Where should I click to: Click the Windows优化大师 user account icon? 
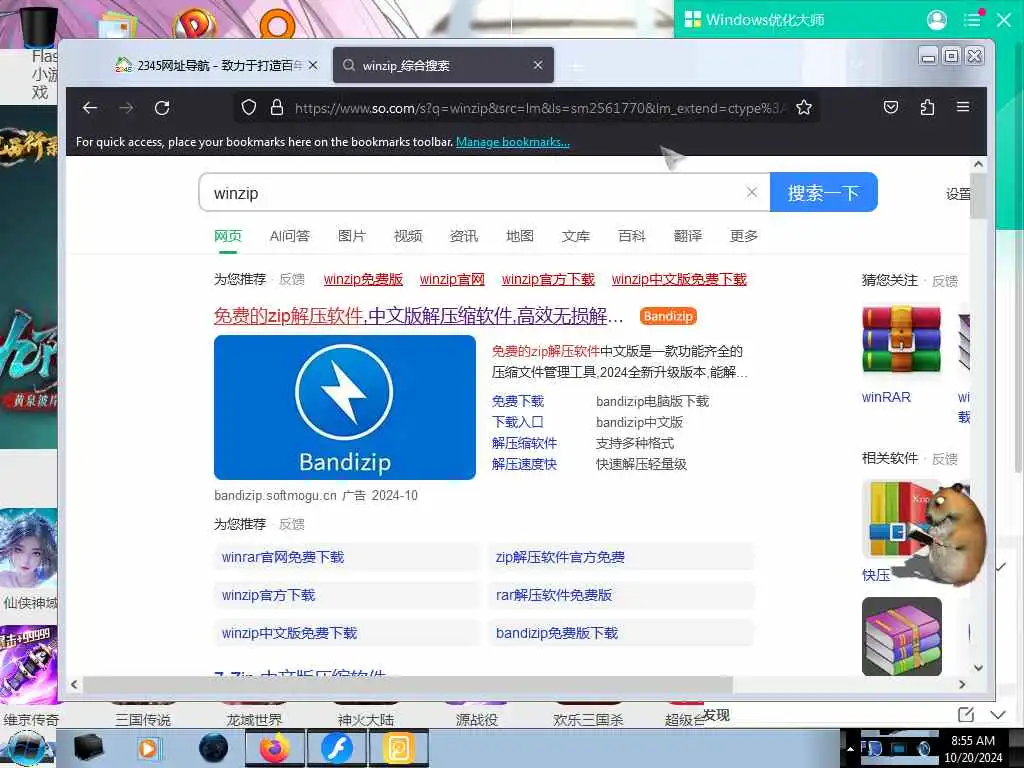(x=936, y=20)
